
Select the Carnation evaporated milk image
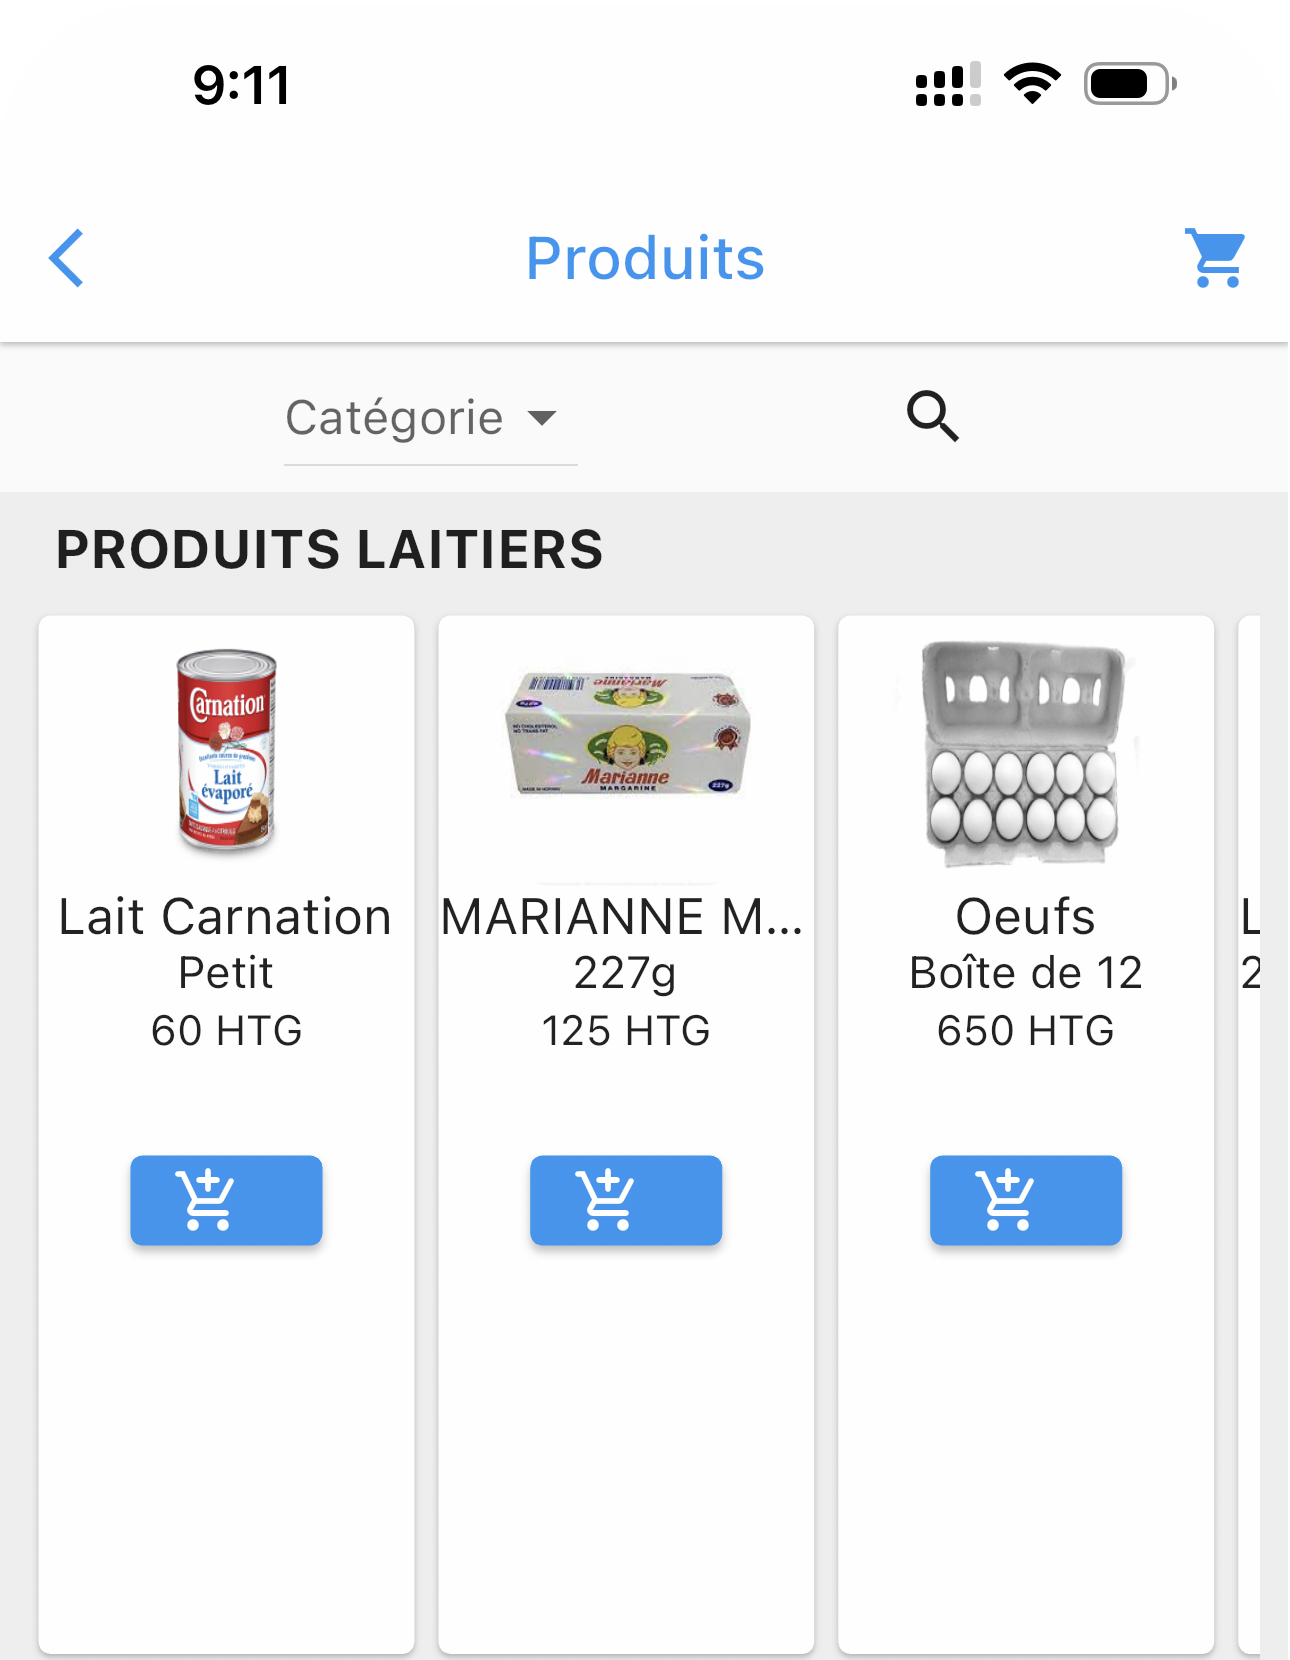pos(227,751)
